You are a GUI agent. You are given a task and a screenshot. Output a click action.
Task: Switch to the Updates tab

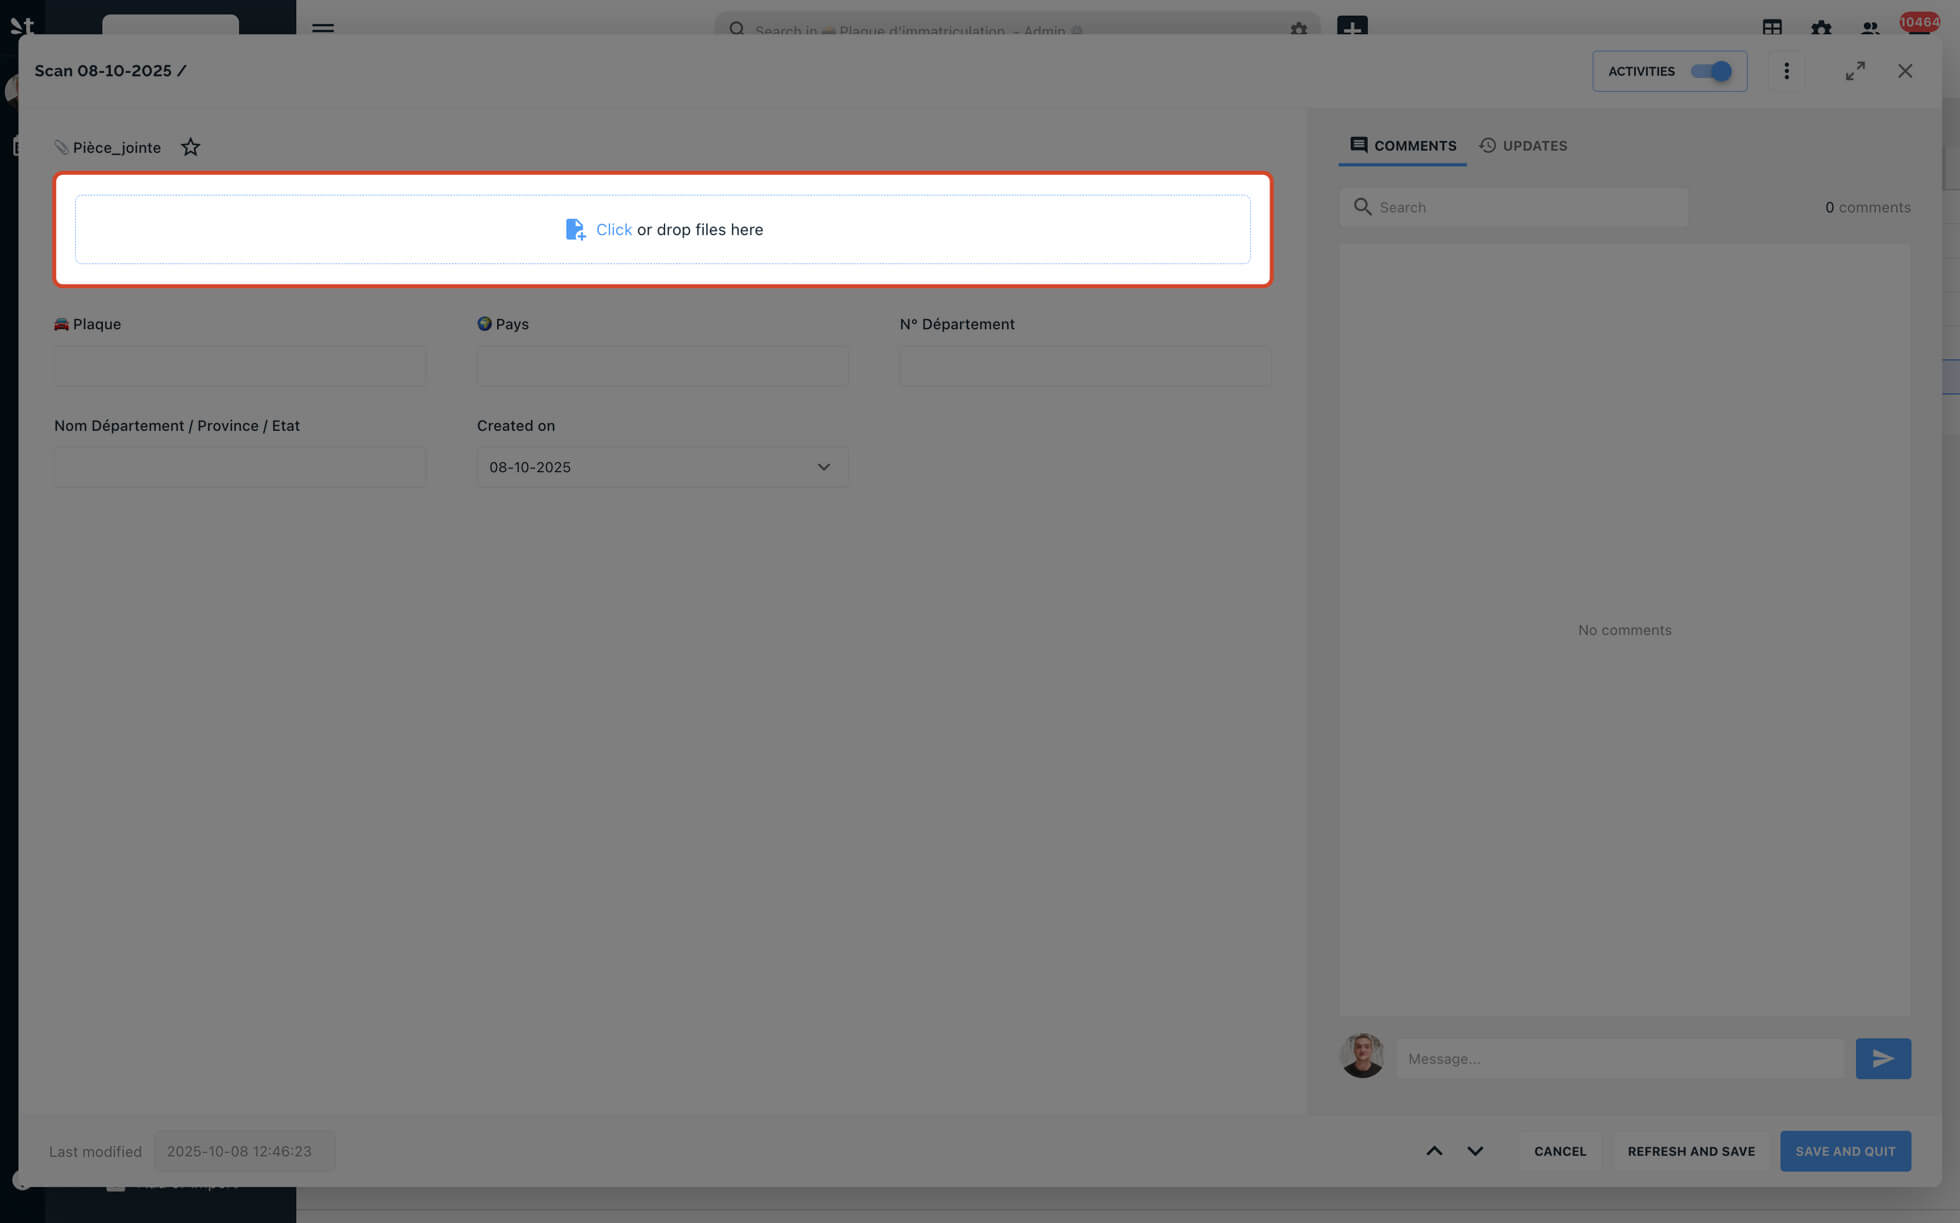click(x=1523, y=146)
